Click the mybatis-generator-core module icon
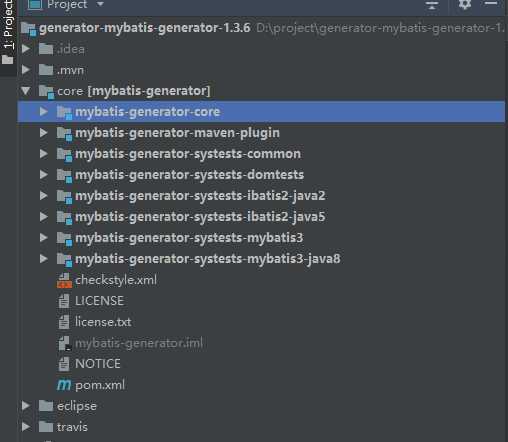 (64, 113)
